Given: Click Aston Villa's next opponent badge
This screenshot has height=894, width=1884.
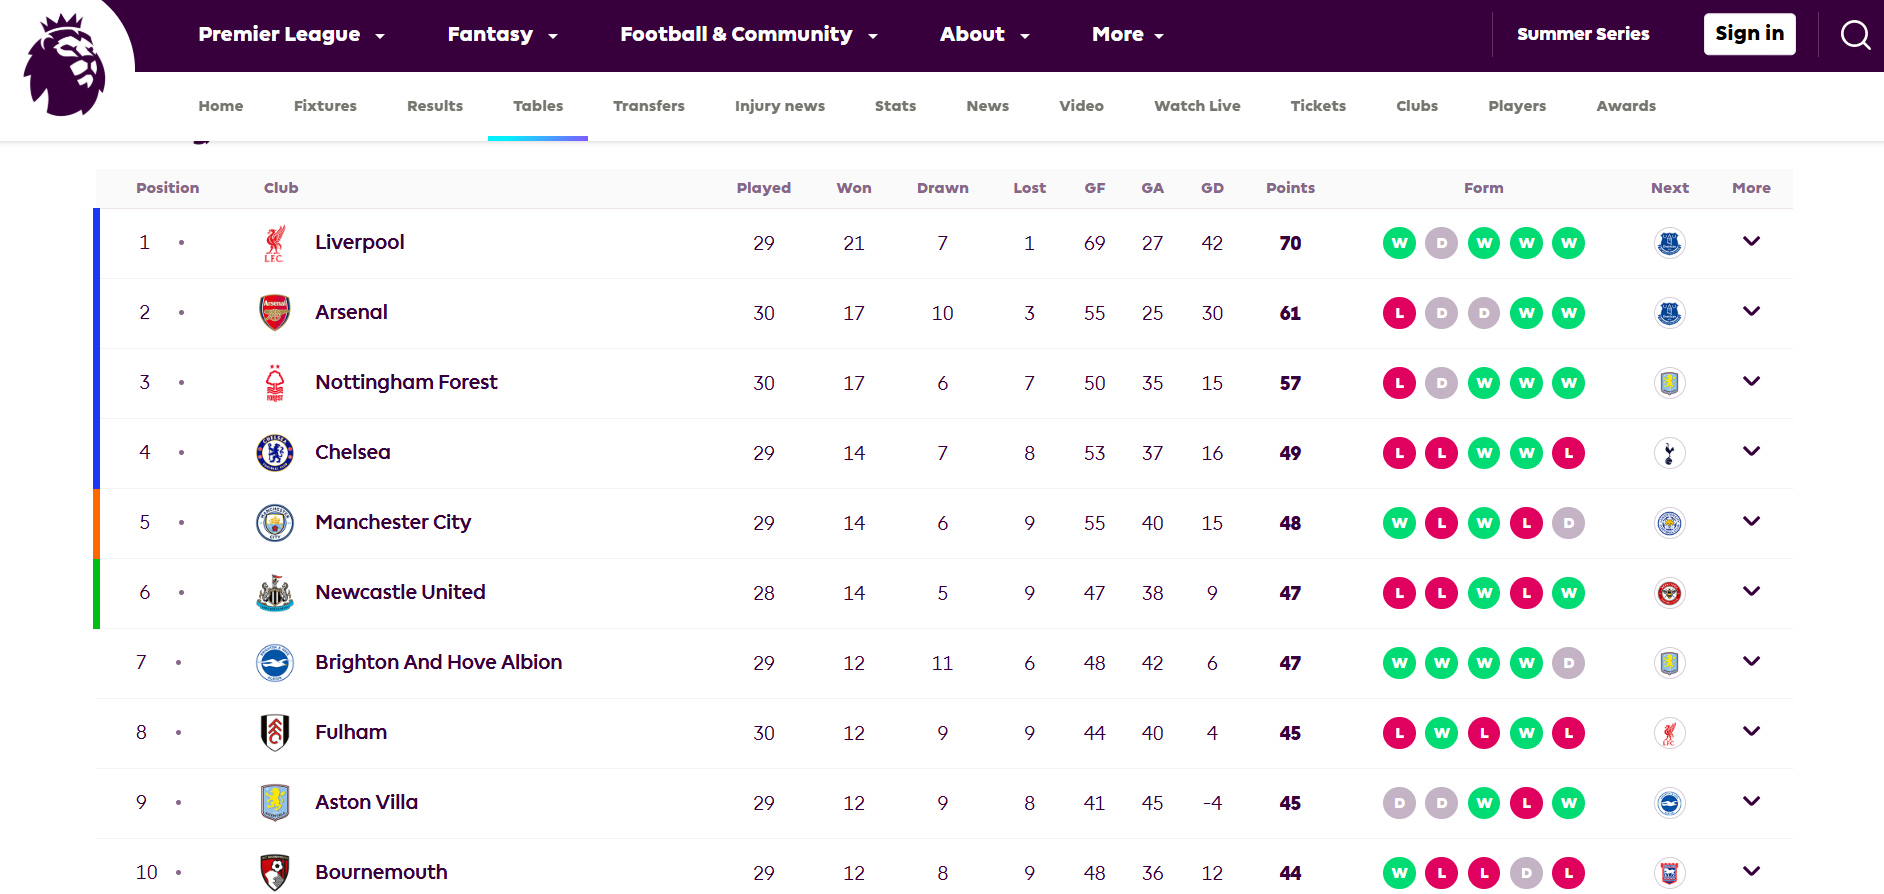Looking at the screenshot, I should [x=1669, y=803].
